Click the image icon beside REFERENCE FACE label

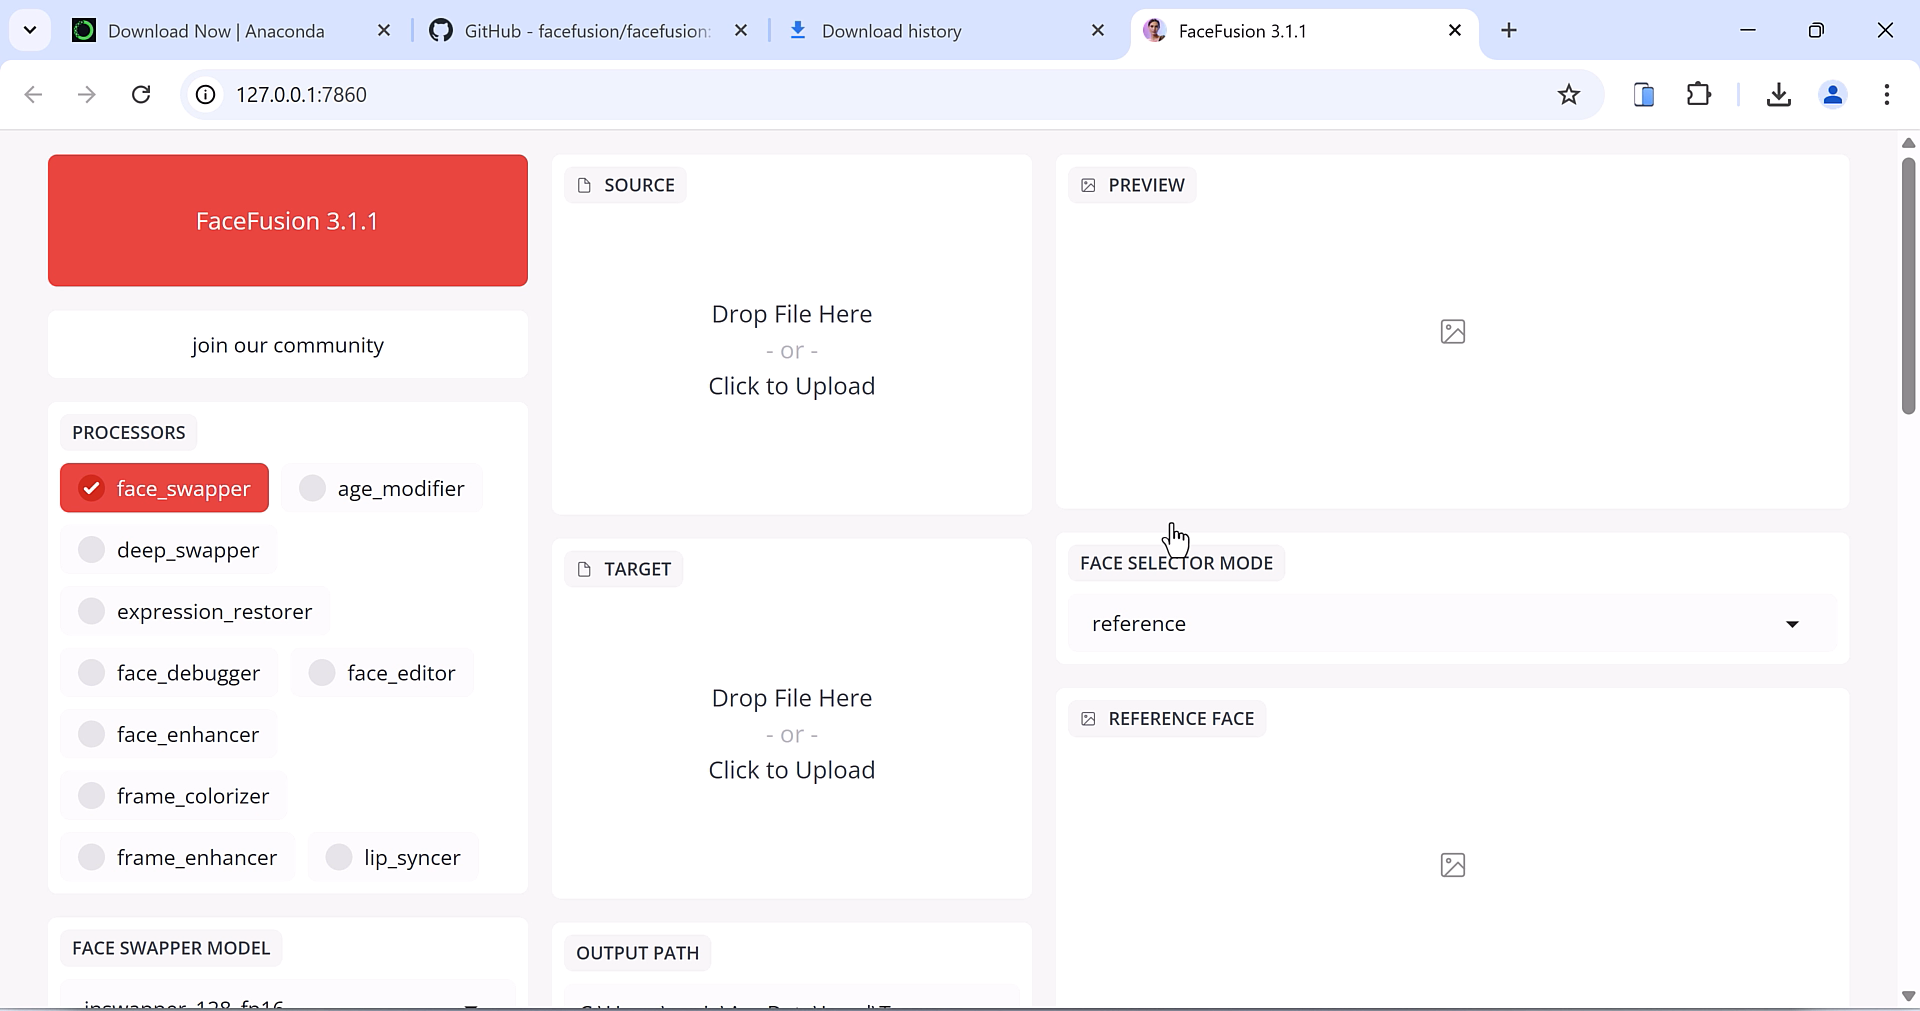(1089, 719)
